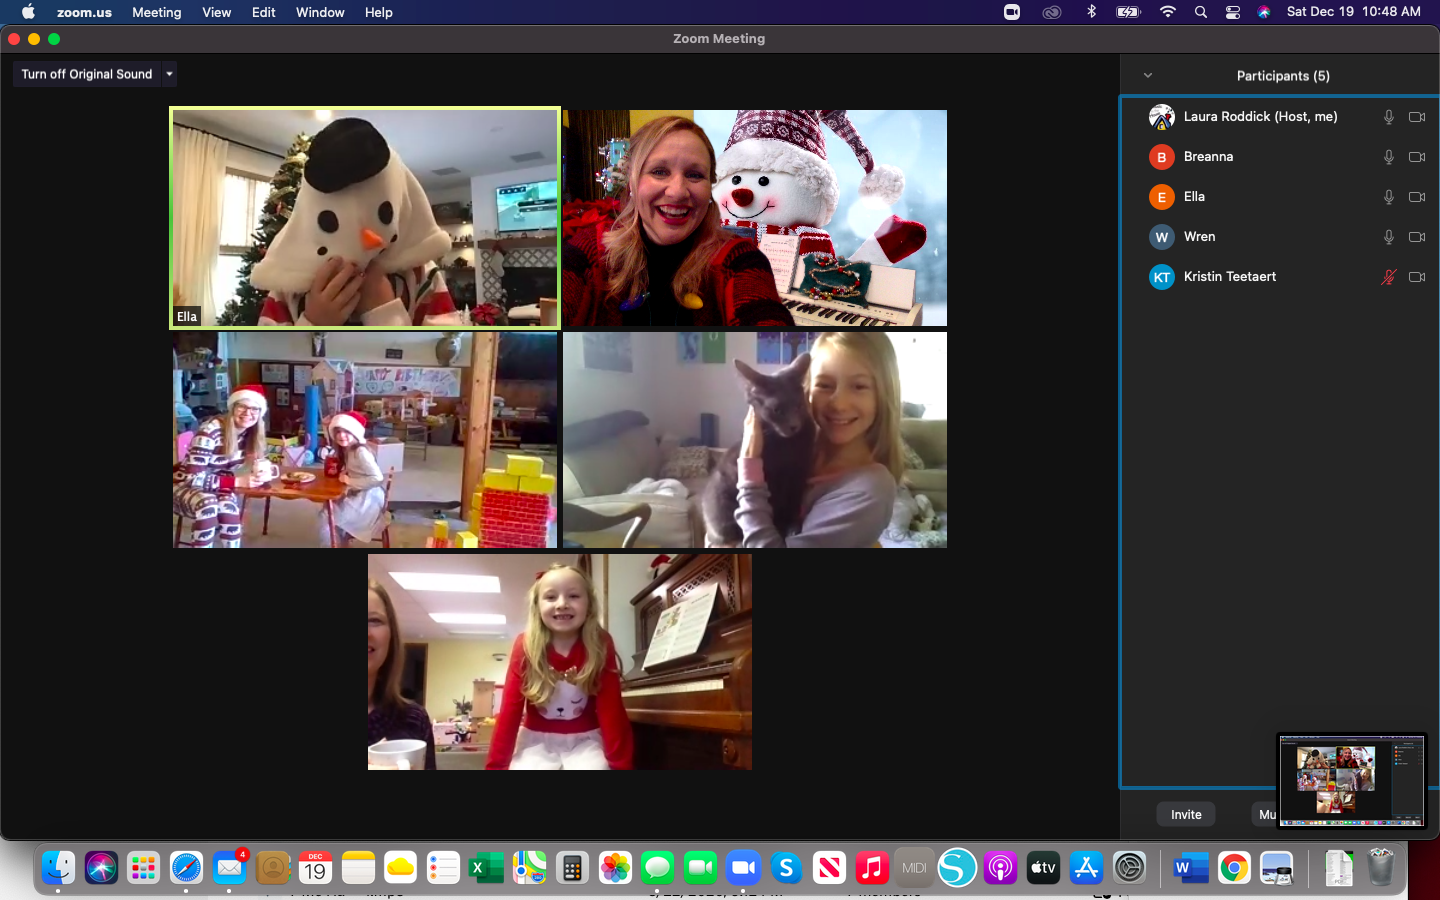Viewport: 1440px width, 900px height.
Task: Open Skype from the Dock
Action: tap(786, 868)
